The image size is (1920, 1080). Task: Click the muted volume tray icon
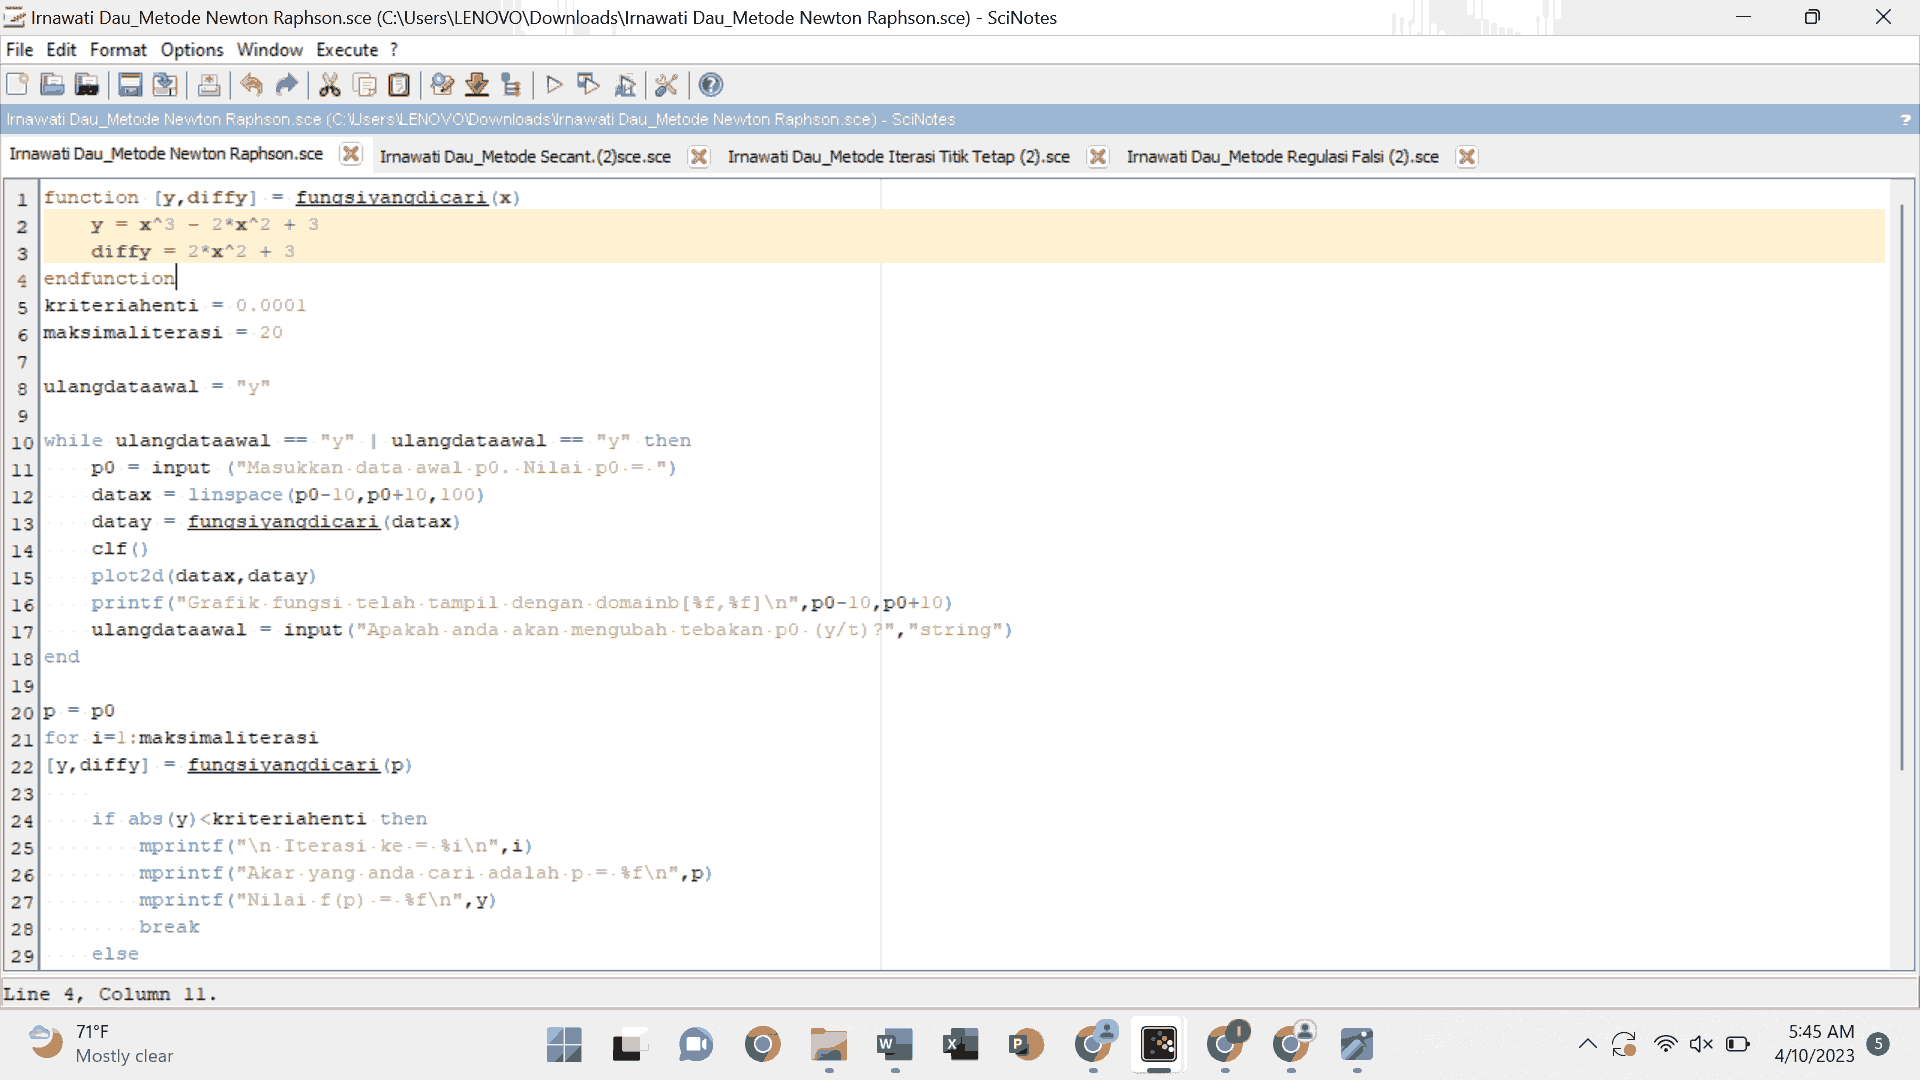point(1701,1044)
